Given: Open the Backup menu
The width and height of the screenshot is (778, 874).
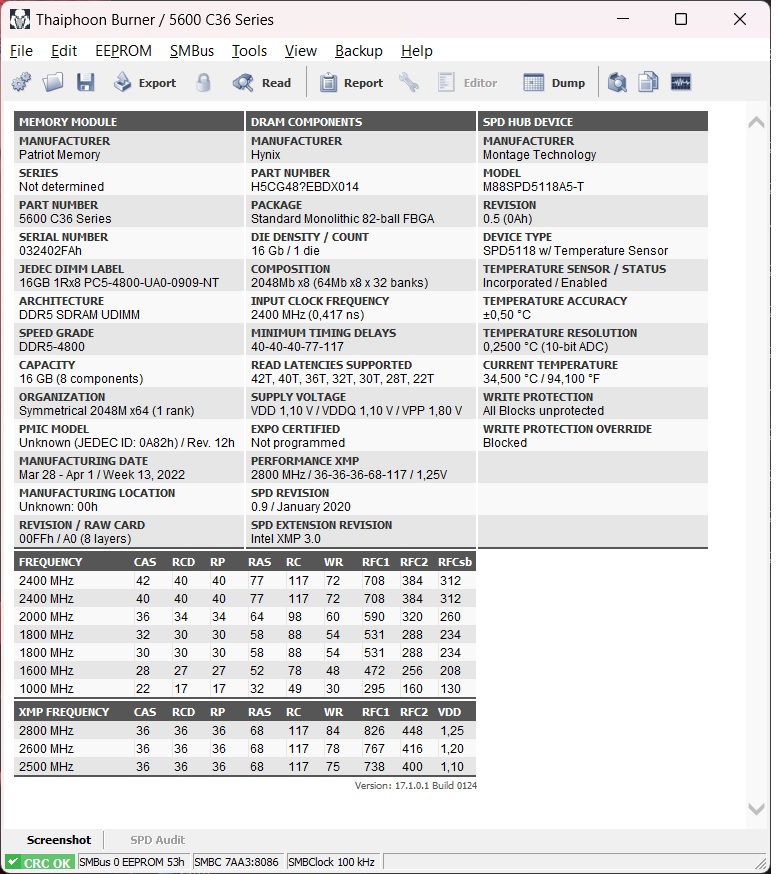Looking at the screenshot, I should pos(358,51).
